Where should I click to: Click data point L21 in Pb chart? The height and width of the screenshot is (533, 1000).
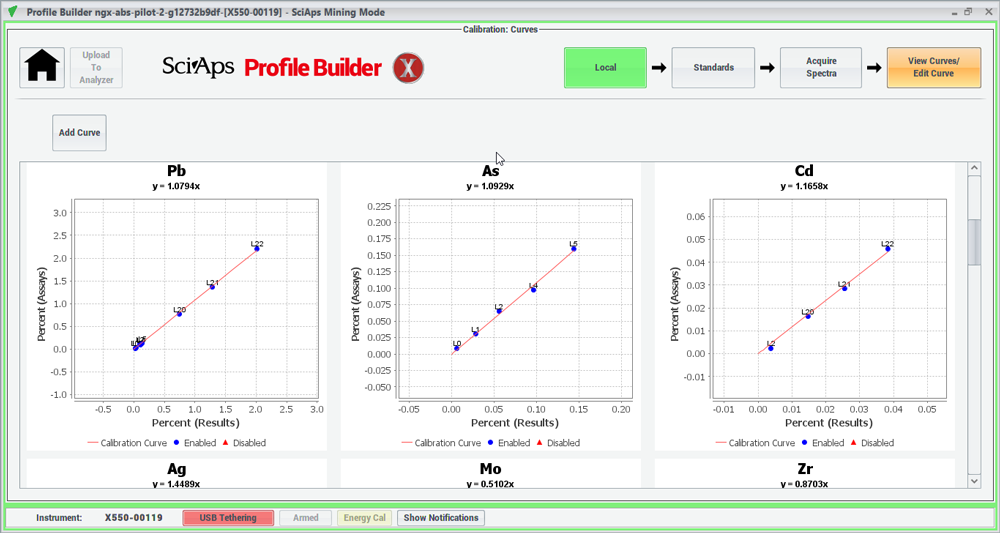pos(212,287)
